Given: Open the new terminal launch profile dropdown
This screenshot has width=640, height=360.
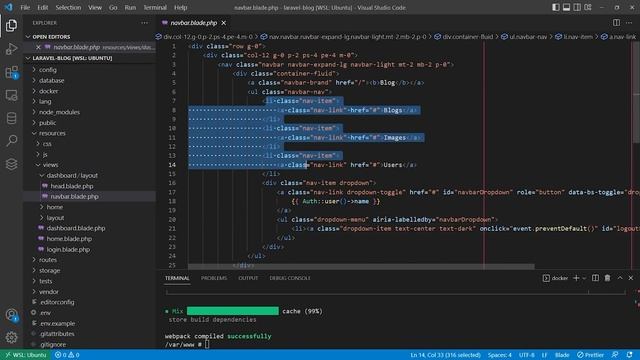Looking at the screenshot, I should point(584,278).
